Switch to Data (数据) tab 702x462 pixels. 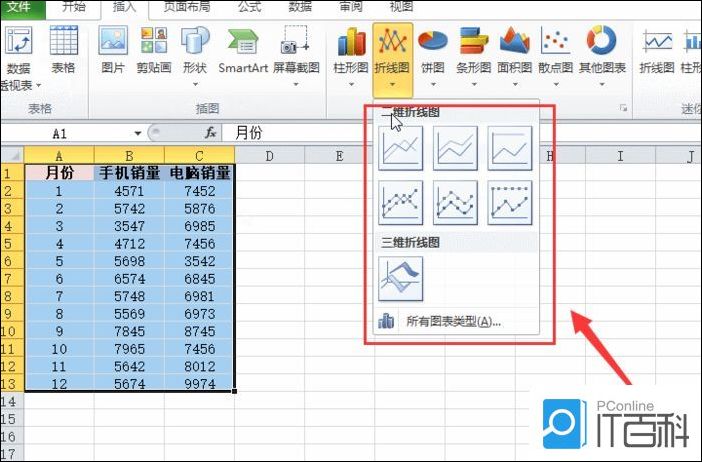click(x=300, y=7)
